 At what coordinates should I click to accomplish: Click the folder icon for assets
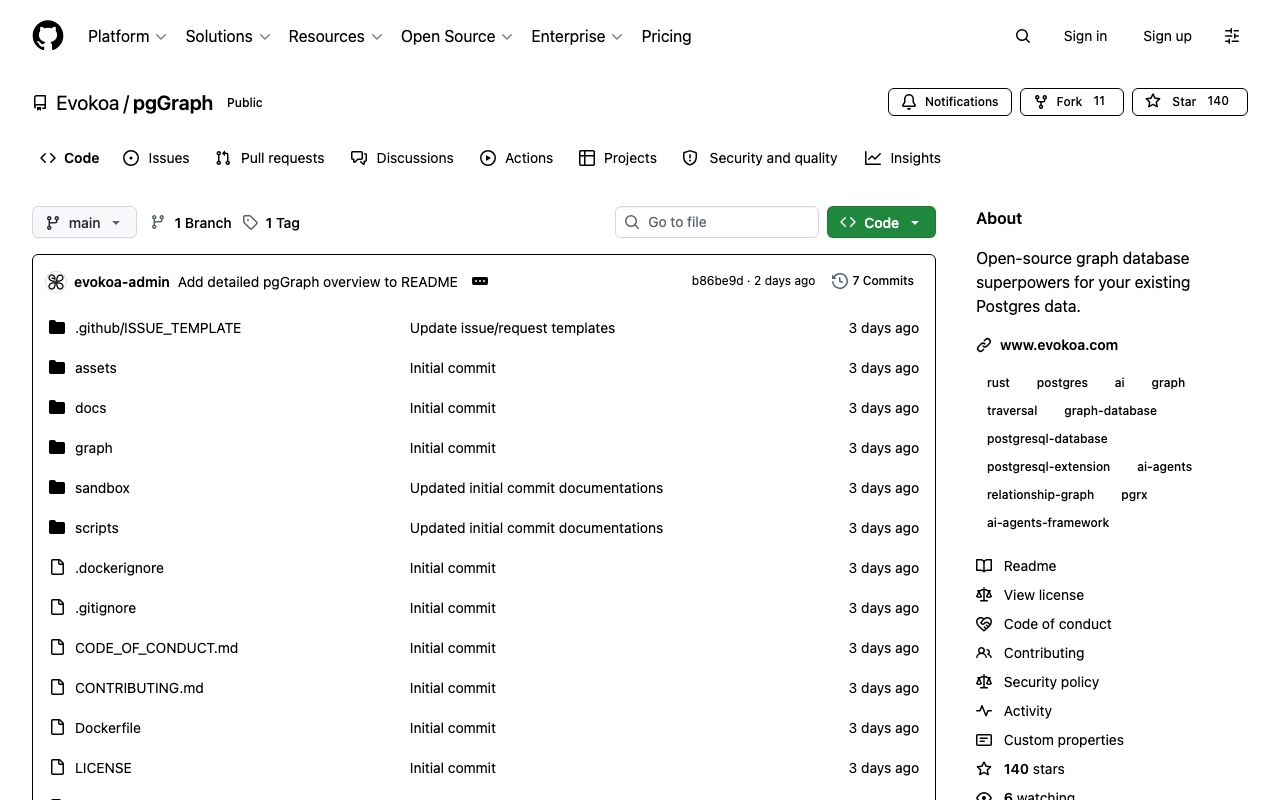(57, 368)
